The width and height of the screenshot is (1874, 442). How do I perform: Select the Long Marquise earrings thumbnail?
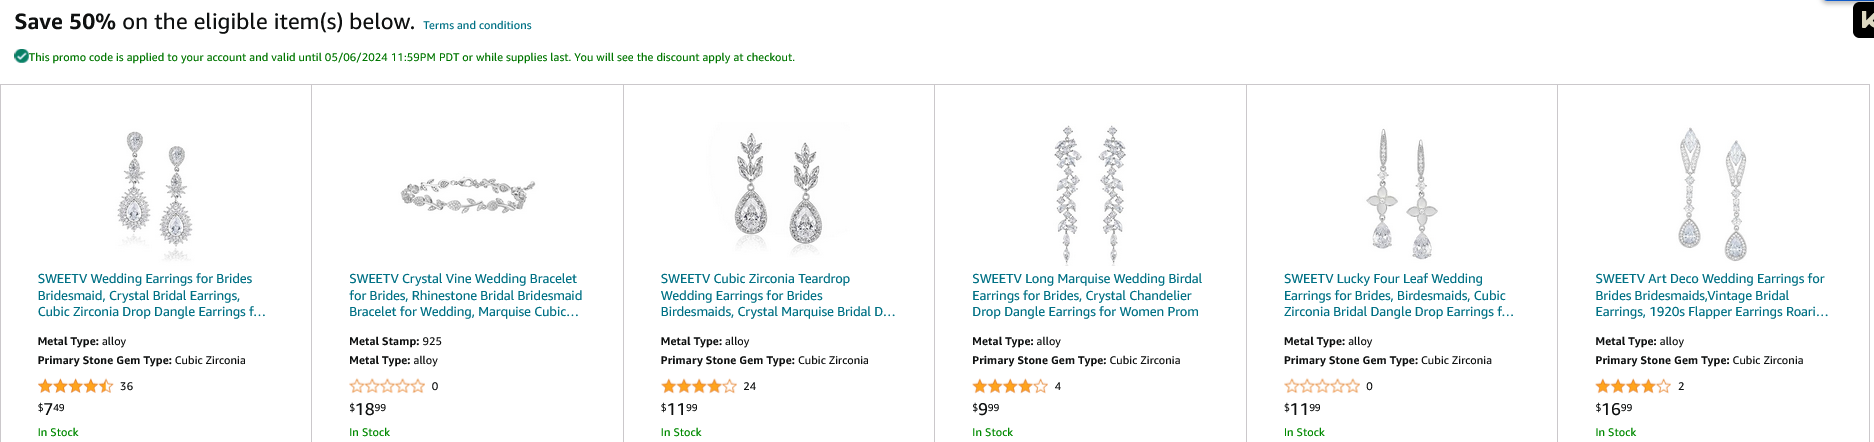point(1089,193)
